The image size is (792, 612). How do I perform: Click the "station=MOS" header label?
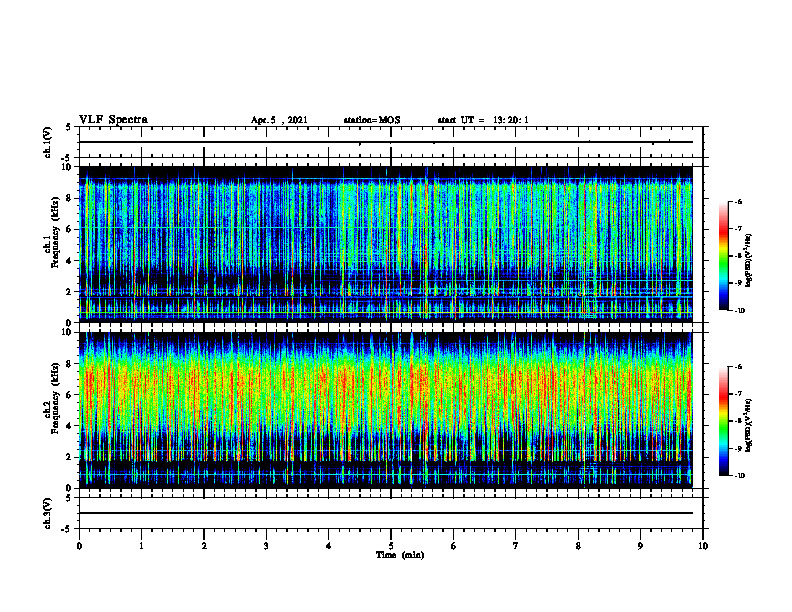(372, 120)
